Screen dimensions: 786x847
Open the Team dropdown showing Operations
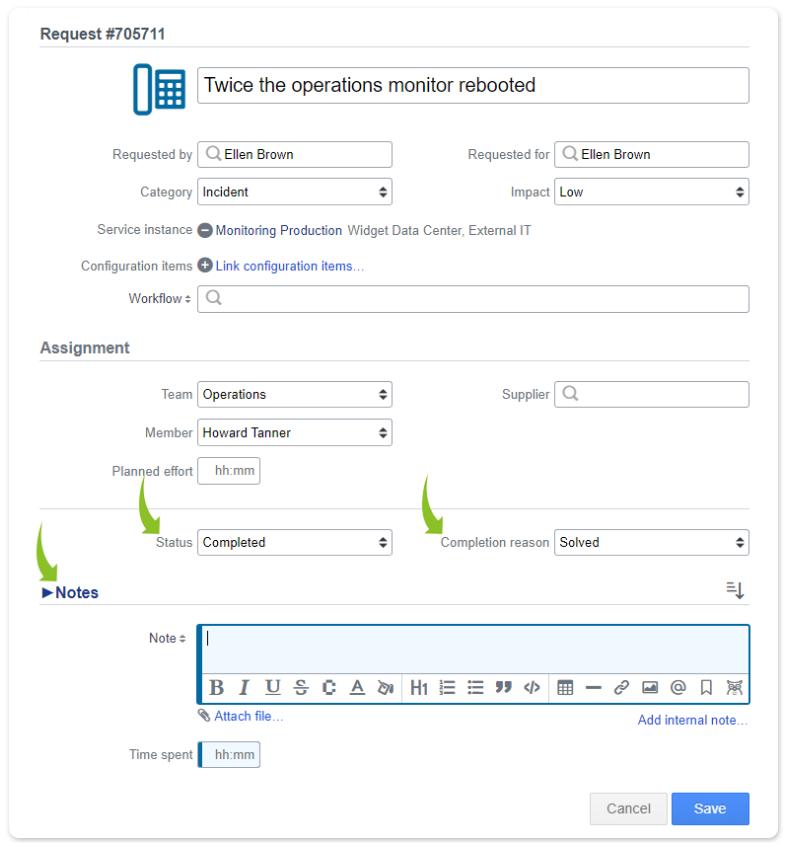coord(294,394)
